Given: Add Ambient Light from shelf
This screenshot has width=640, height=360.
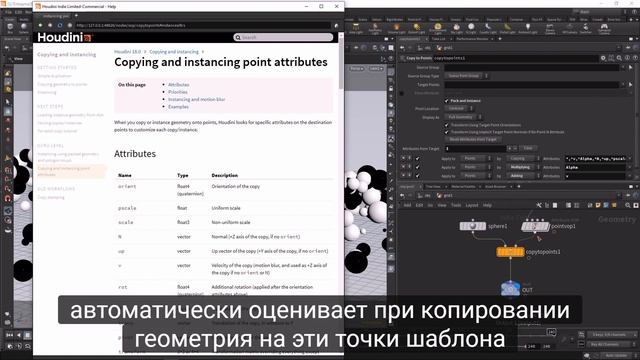Looking at the screenshot, I should coord(528,28).
